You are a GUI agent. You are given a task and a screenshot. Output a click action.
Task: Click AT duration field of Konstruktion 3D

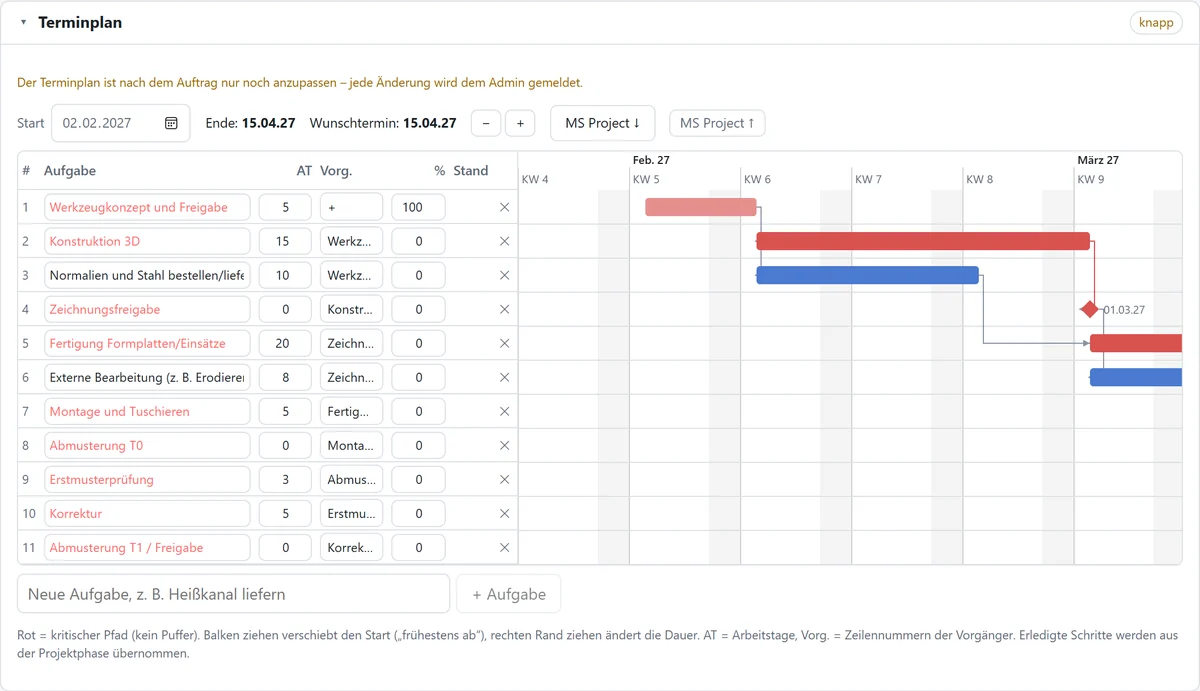[285, 241]
